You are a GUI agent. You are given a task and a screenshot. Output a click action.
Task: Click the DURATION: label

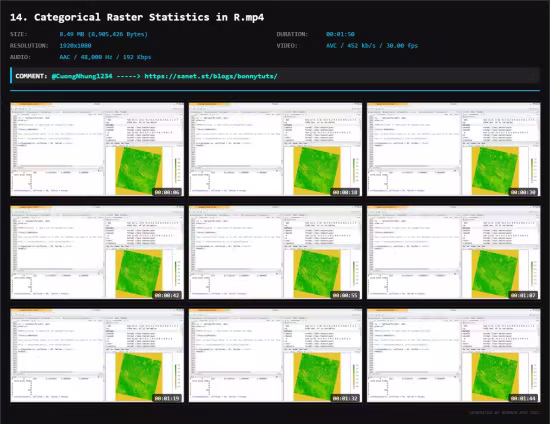(x=292, y=34)
